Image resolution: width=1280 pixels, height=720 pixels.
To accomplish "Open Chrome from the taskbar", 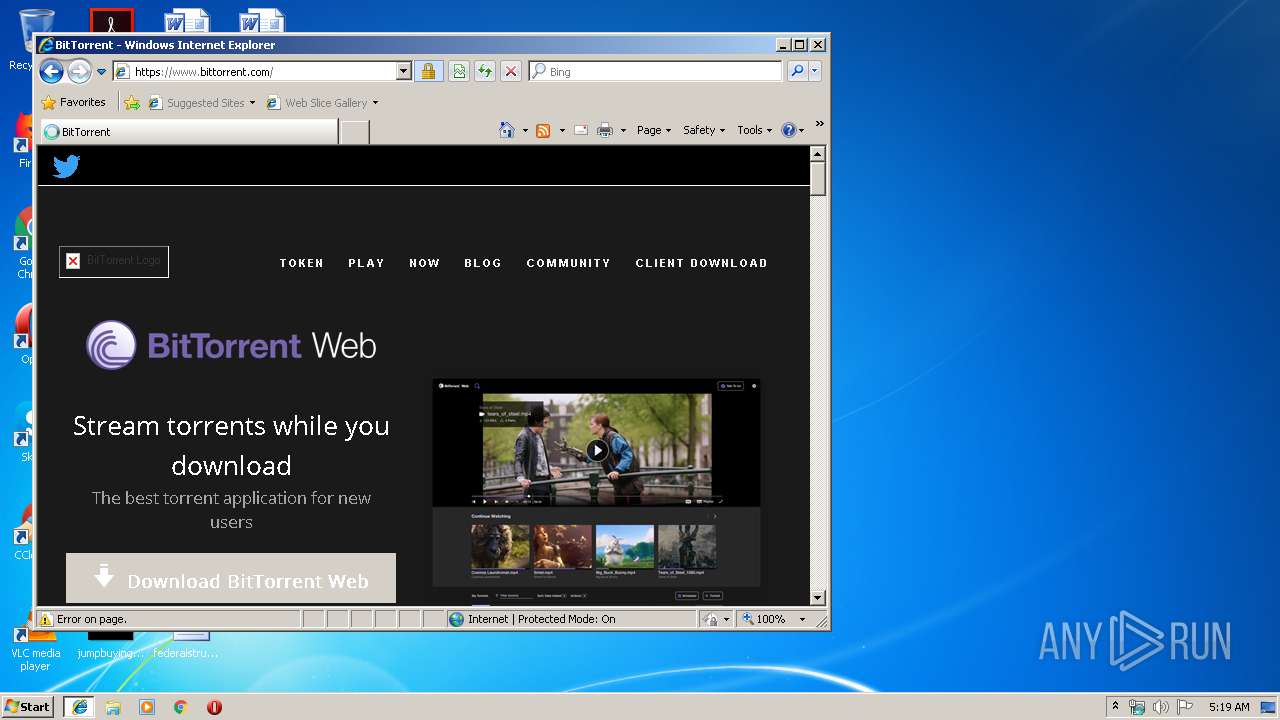I will pyautogui.click(x=181, y=707).
